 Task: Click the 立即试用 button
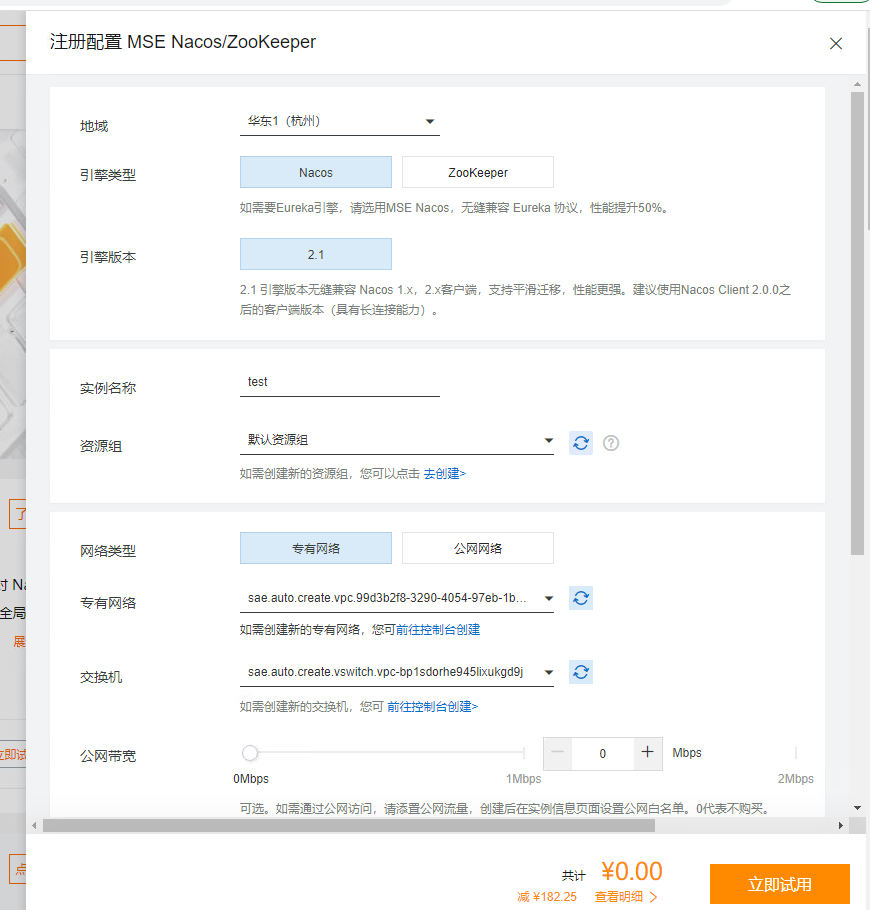779,884
